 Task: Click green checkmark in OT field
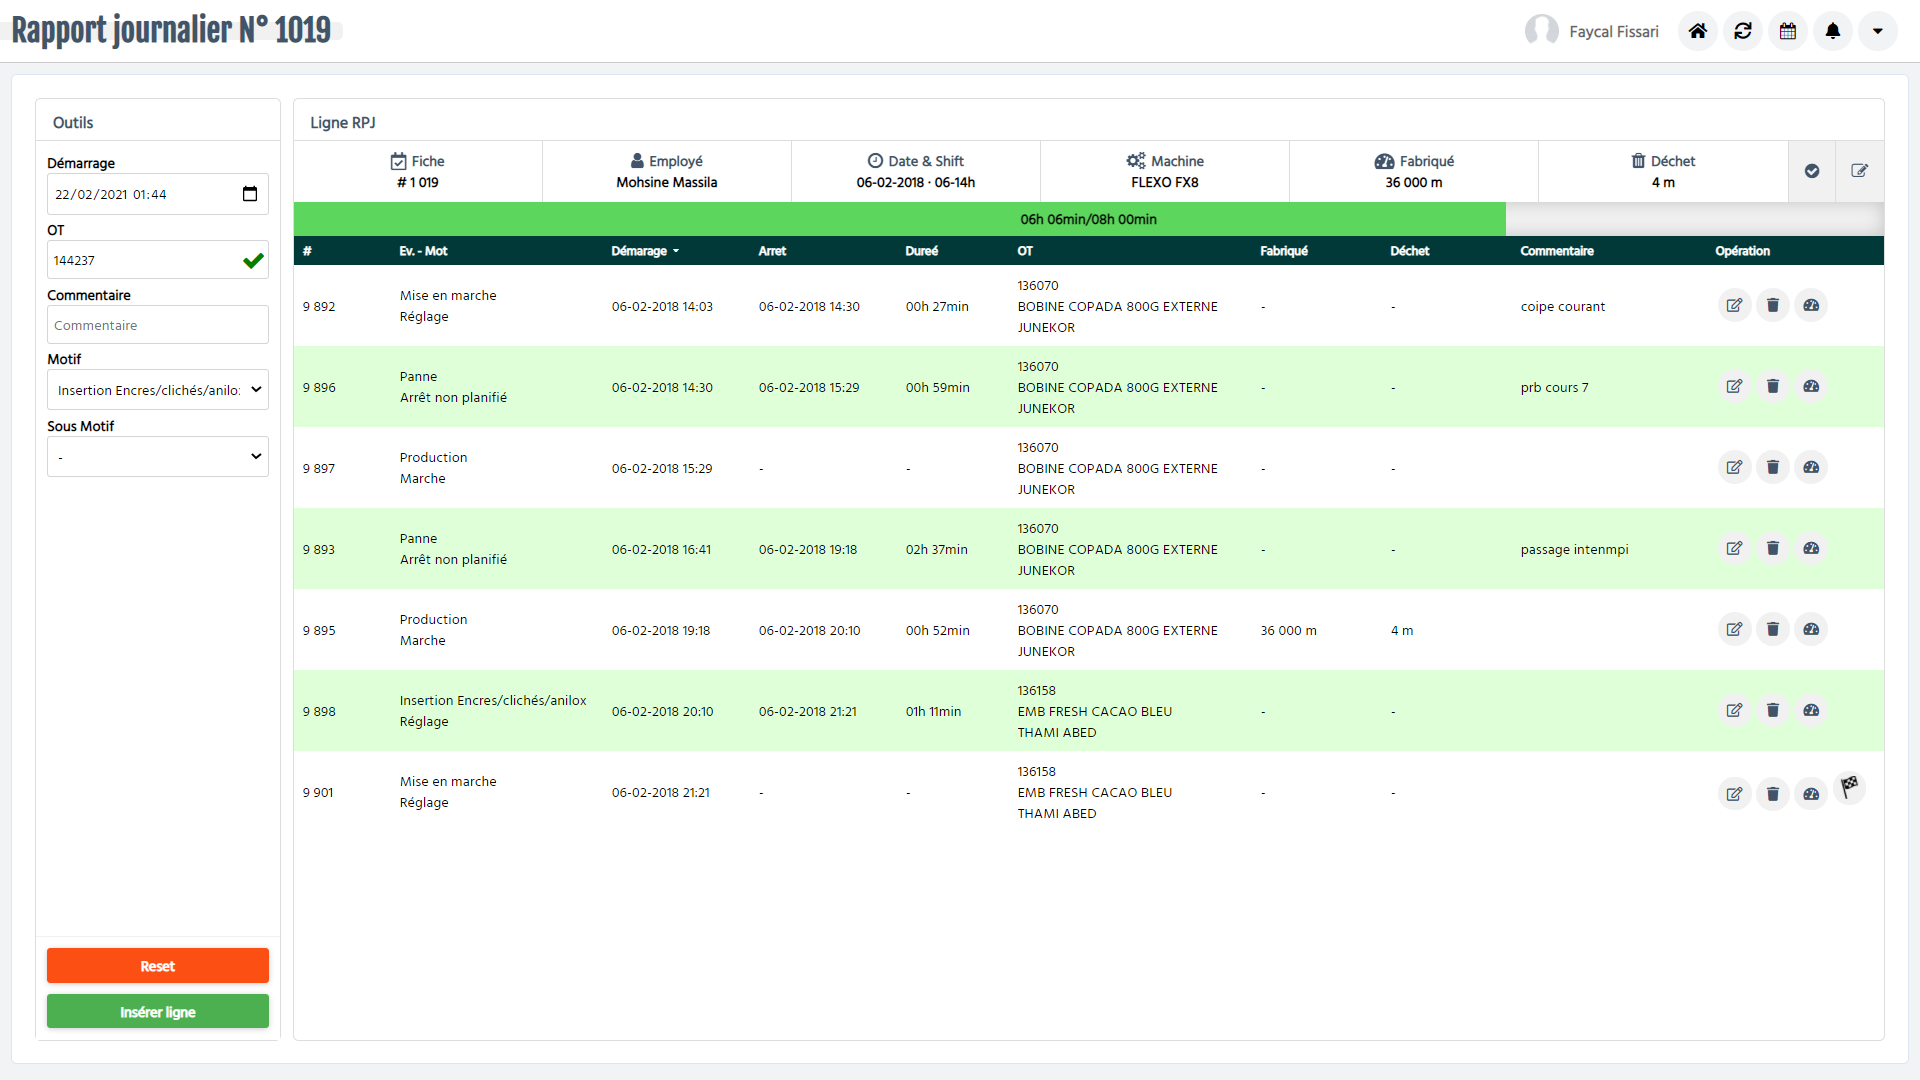coord(253,260)
